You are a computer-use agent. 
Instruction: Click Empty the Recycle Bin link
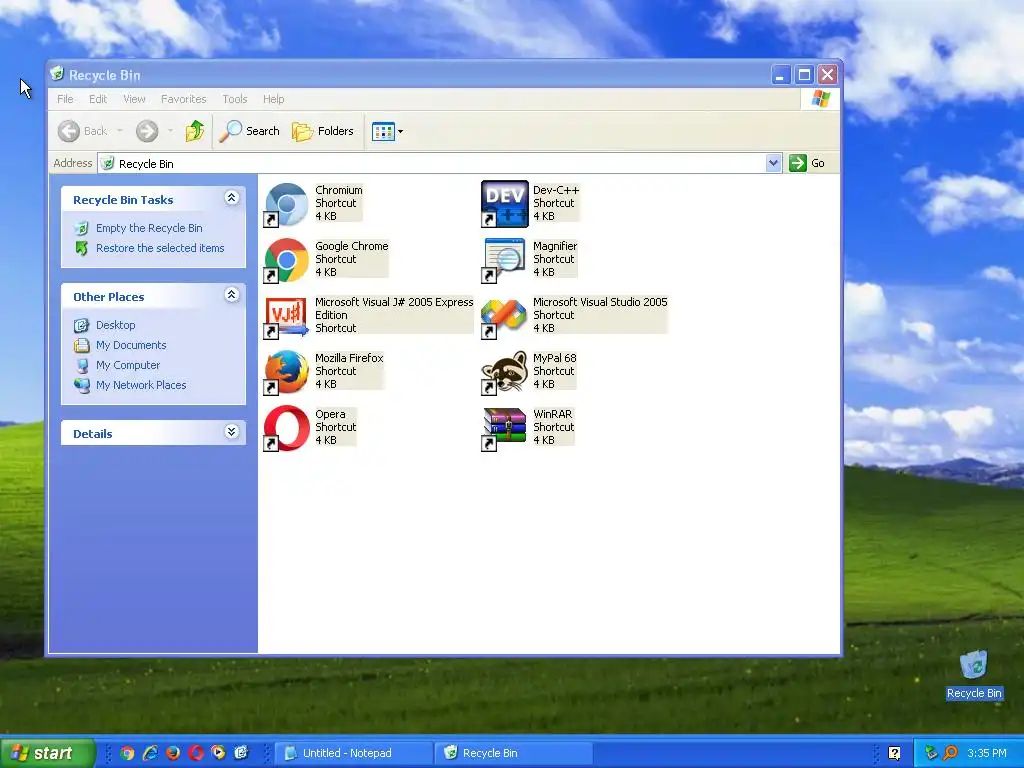pyautogui.click(x=149, y=228)
